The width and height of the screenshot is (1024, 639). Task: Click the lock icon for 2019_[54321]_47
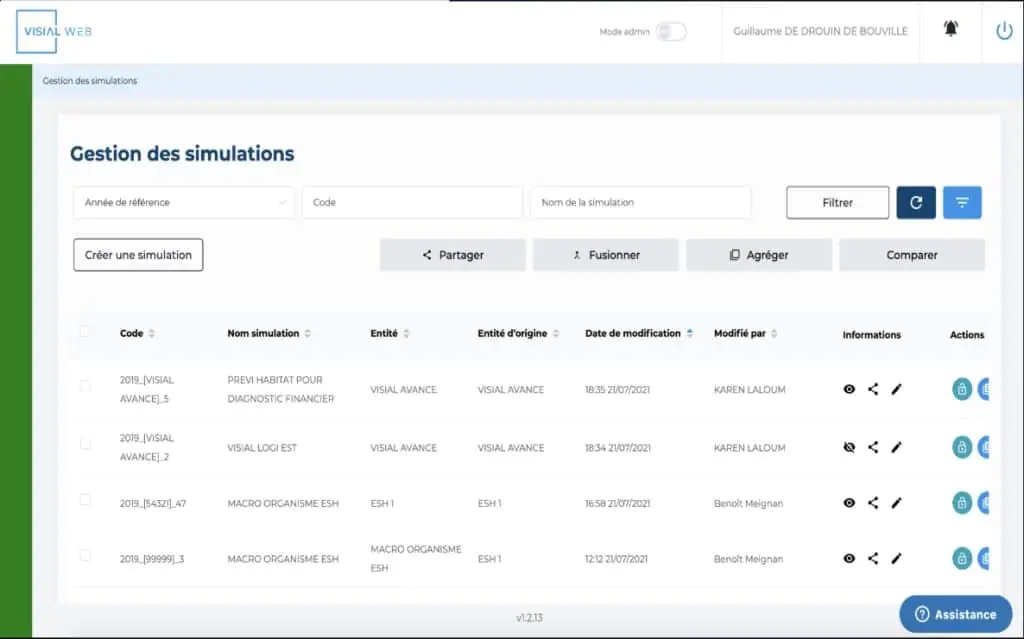(961, 503)
